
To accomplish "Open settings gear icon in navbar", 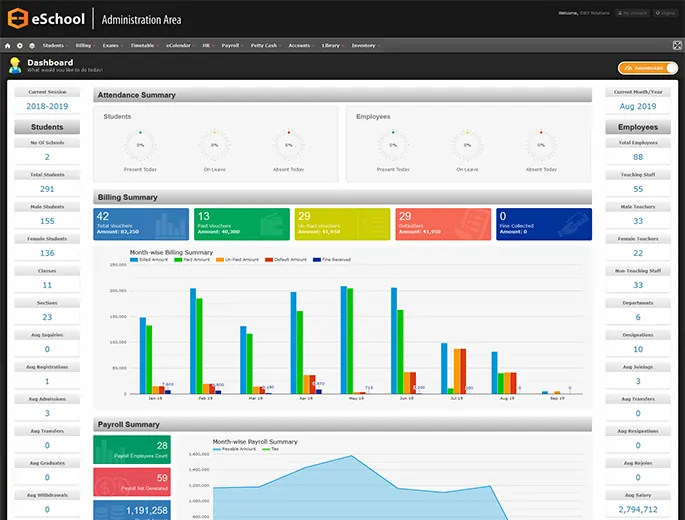I will (x=20, y=45).
